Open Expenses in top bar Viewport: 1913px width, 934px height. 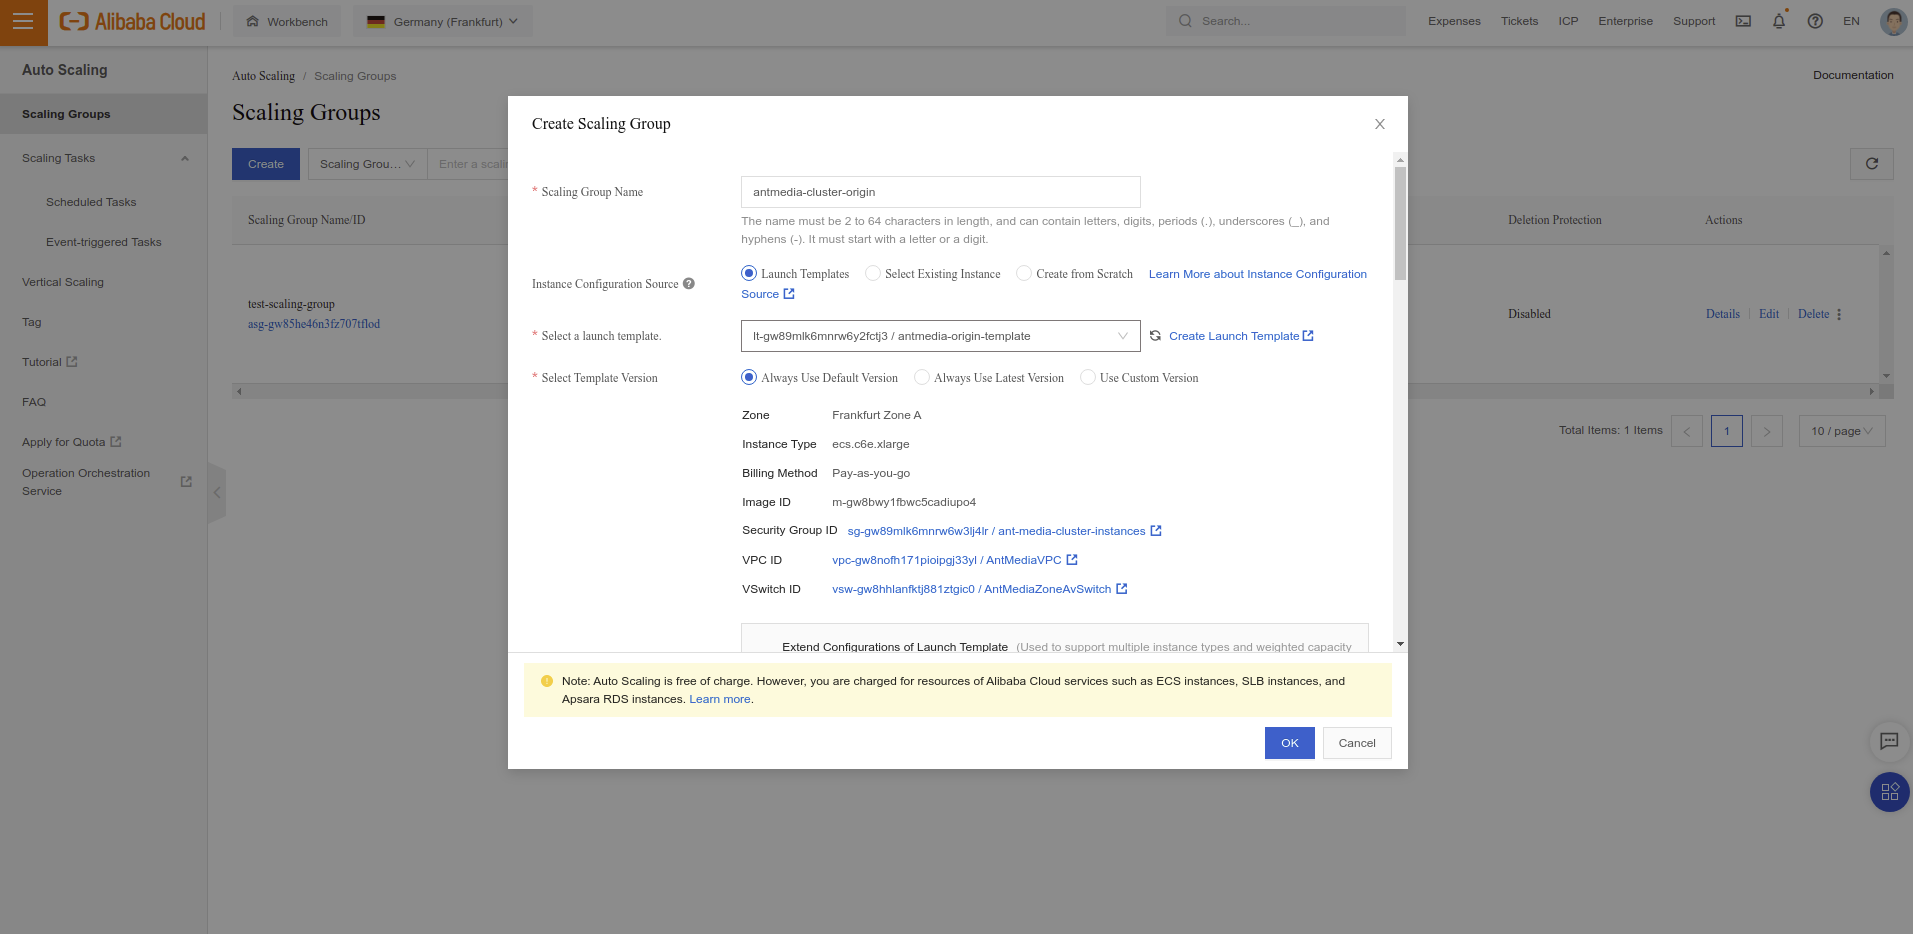tap(1454, 21)
